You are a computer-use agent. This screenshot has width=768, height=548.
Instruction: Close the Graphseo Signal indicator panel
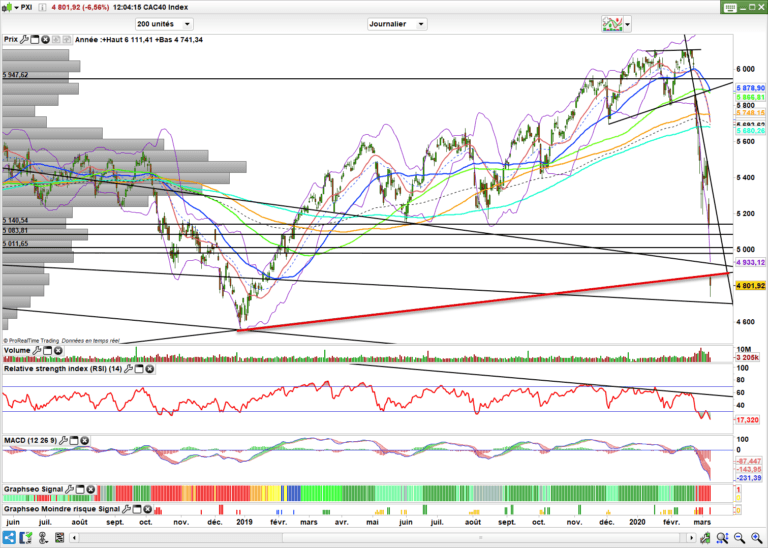pyautogui.click(x=91, y=490)
